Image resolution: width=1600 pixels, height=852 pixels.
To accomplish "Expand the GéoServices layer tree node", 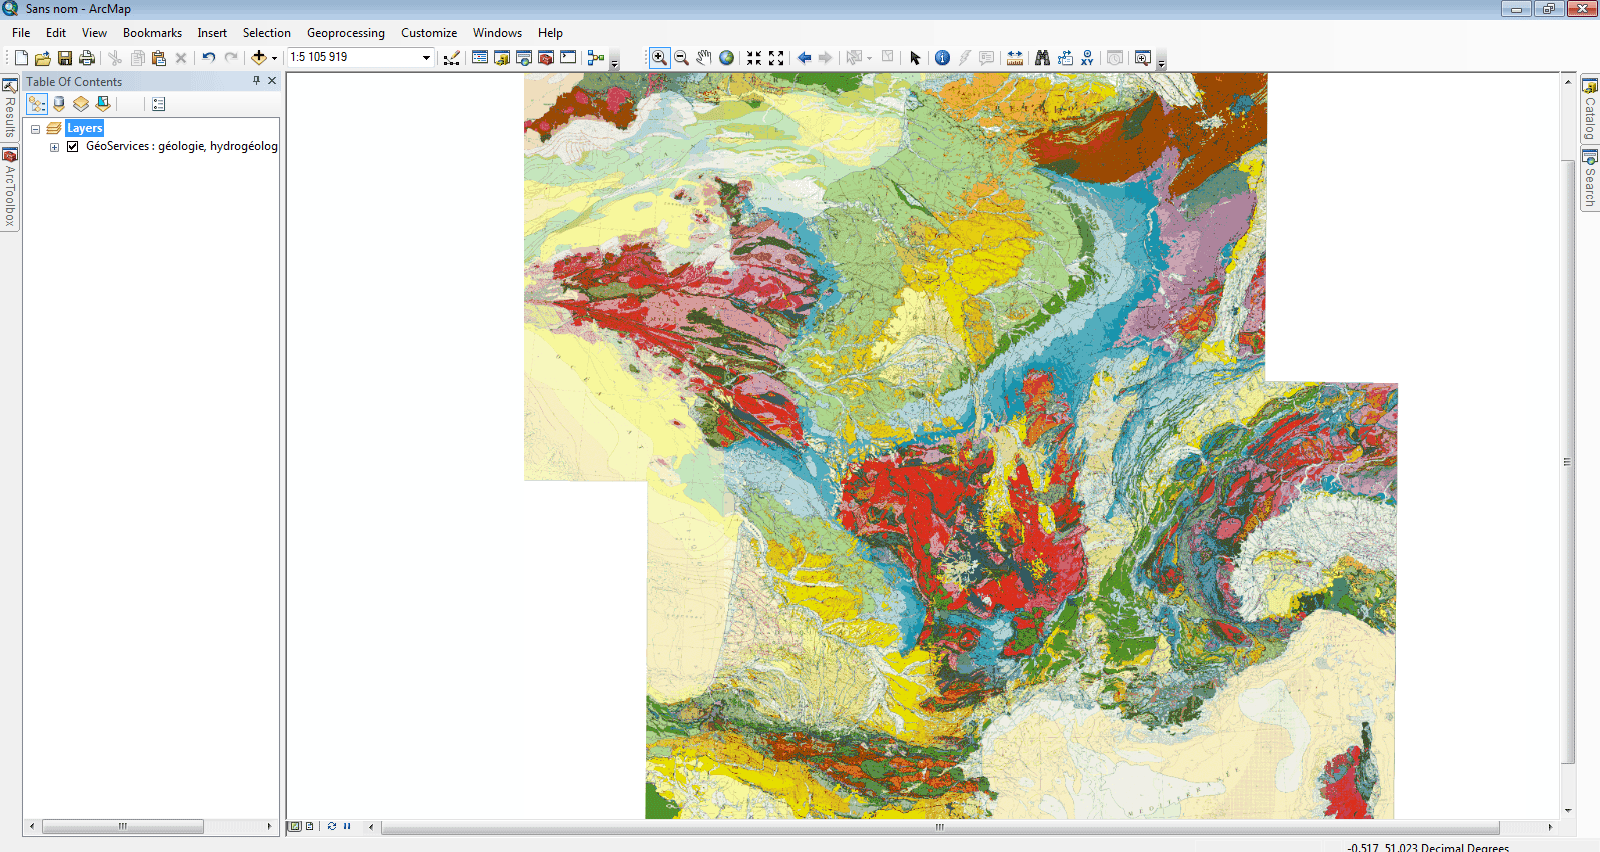I will [54, 147].
